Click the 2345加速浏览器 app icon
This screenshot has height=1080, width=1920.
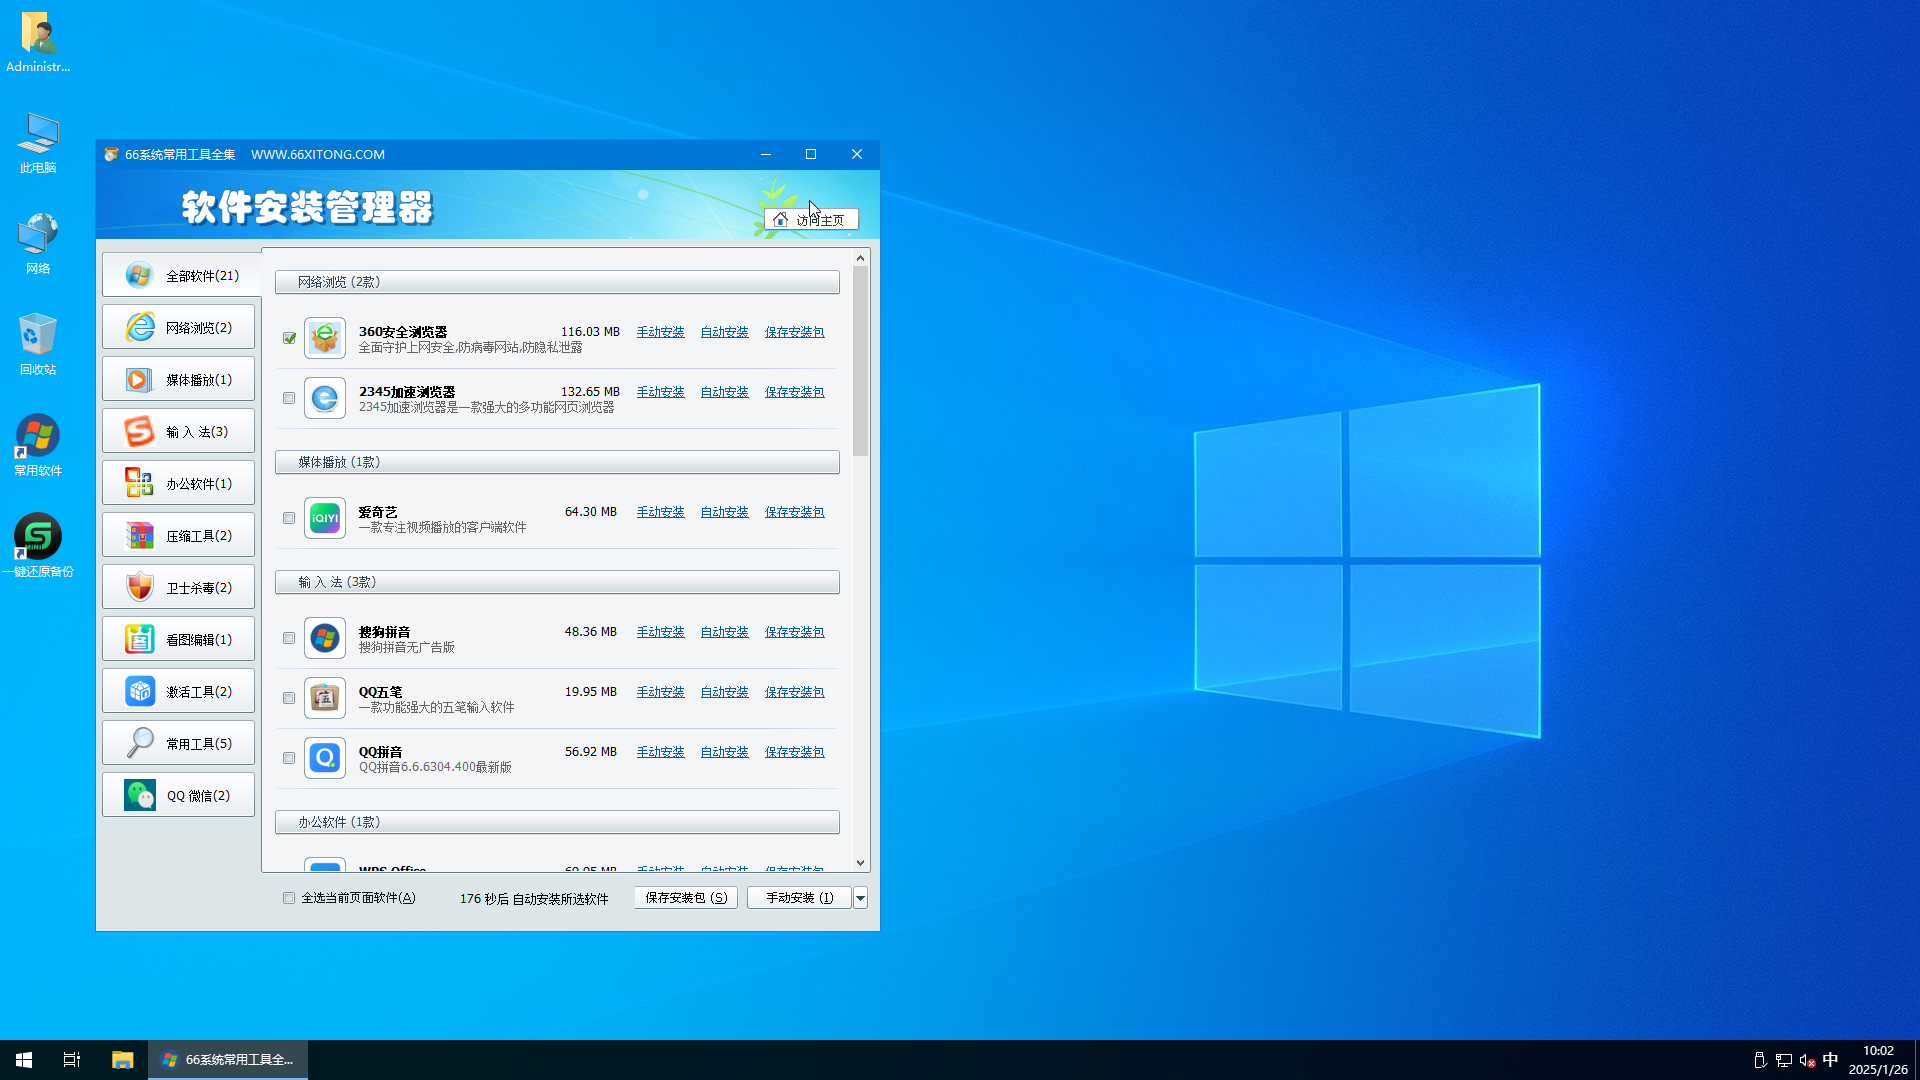[x=325, y=398]
